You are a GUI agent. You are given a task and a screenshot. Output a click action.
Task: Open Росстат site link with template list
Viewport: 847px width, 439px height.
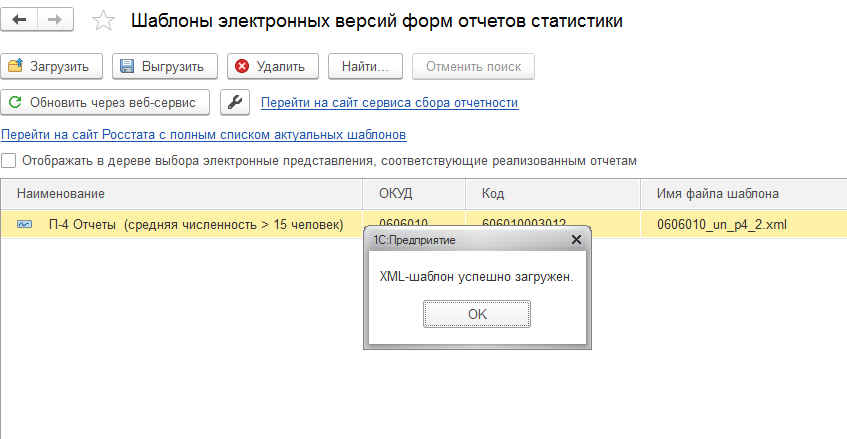204,134
